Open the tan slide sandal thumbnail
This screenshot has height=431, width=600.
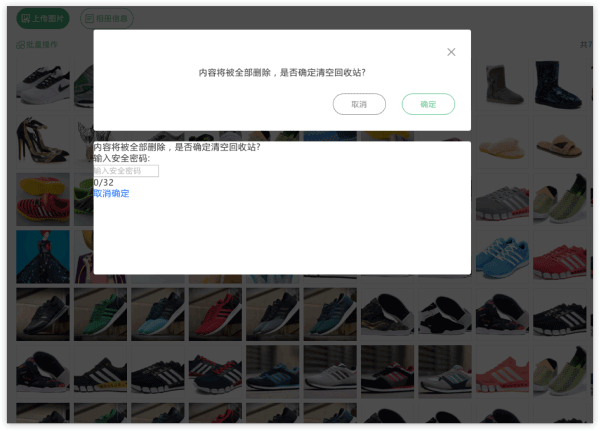point(559,142)
